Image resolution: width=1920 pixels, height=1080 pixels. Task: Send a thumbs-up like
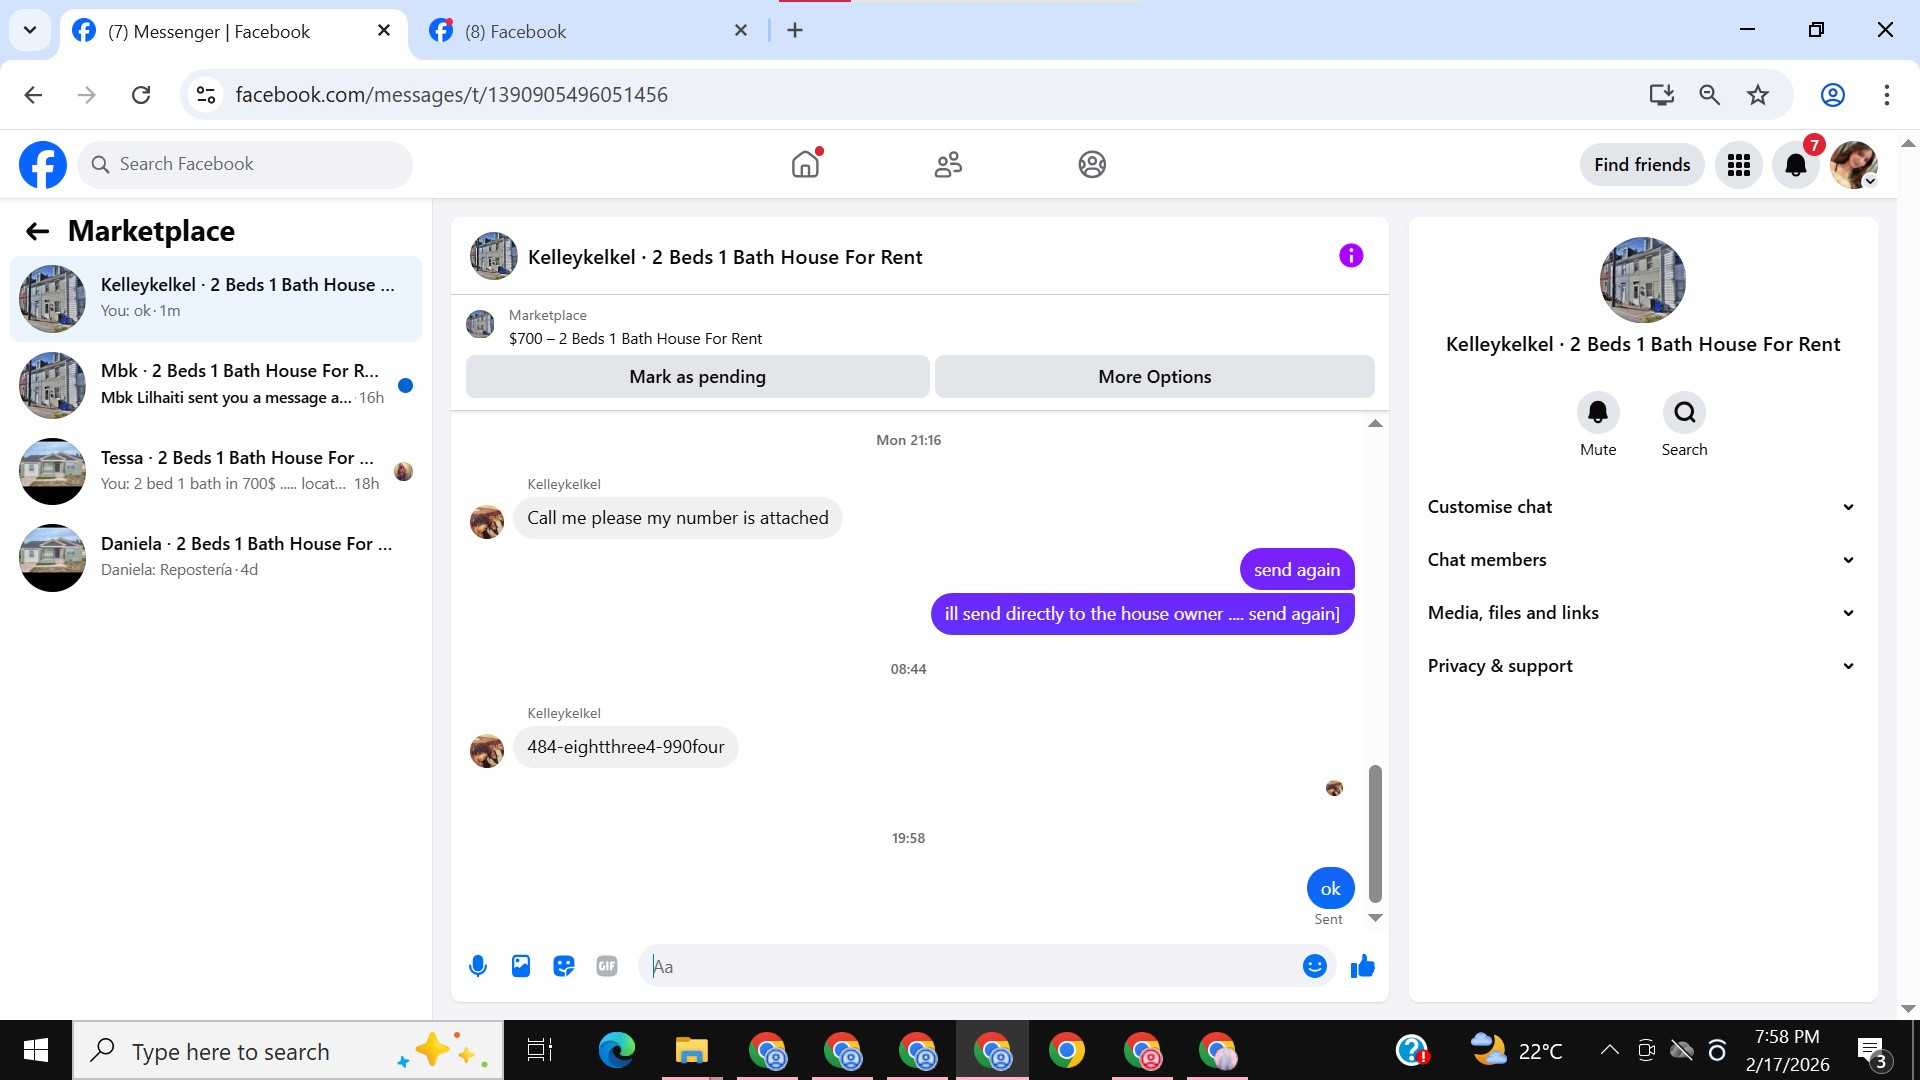point(1363,966)
